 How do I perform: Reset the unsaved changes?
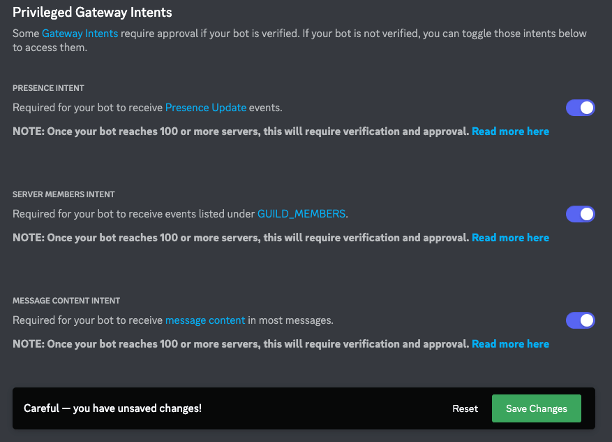[465, 408]
